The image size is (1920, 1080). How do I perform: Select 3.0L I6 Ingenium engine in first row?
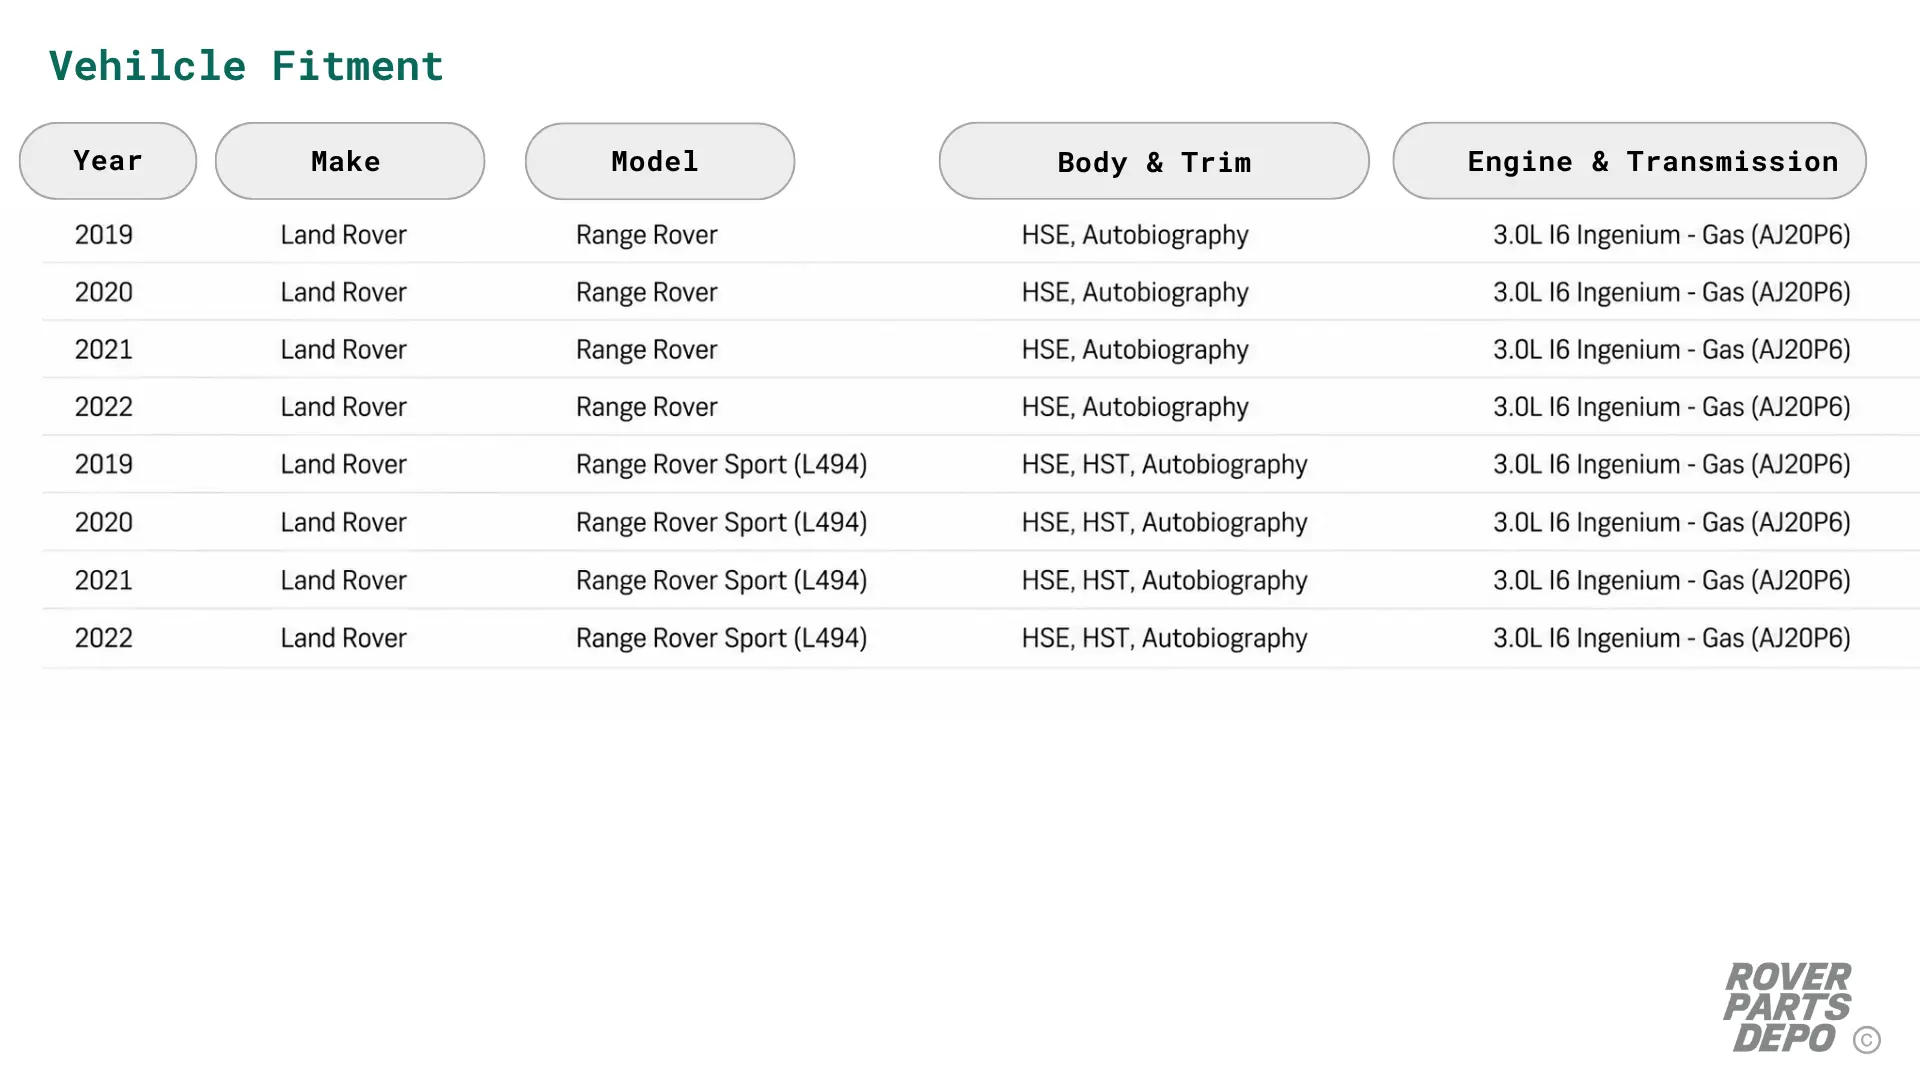1672,236
